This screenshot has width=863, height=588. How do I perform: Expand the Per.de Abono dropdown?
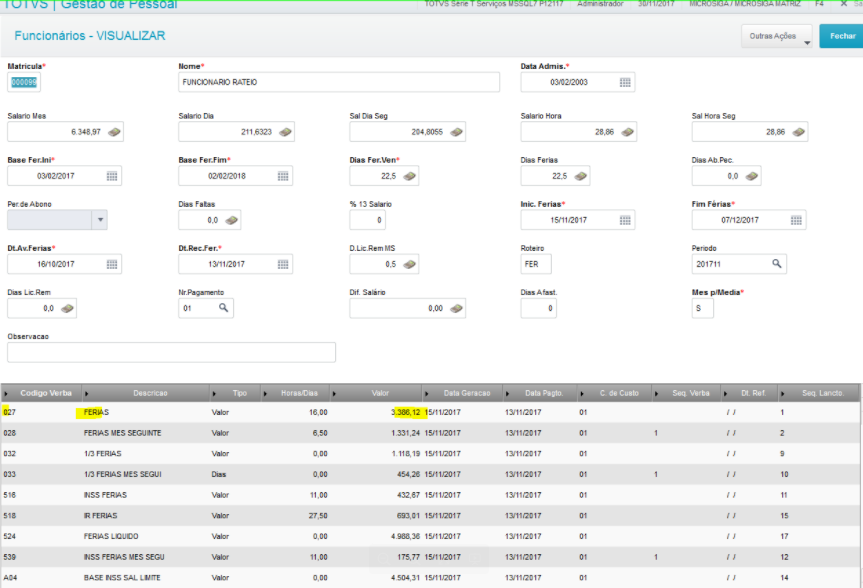click(x=100, y=220)
